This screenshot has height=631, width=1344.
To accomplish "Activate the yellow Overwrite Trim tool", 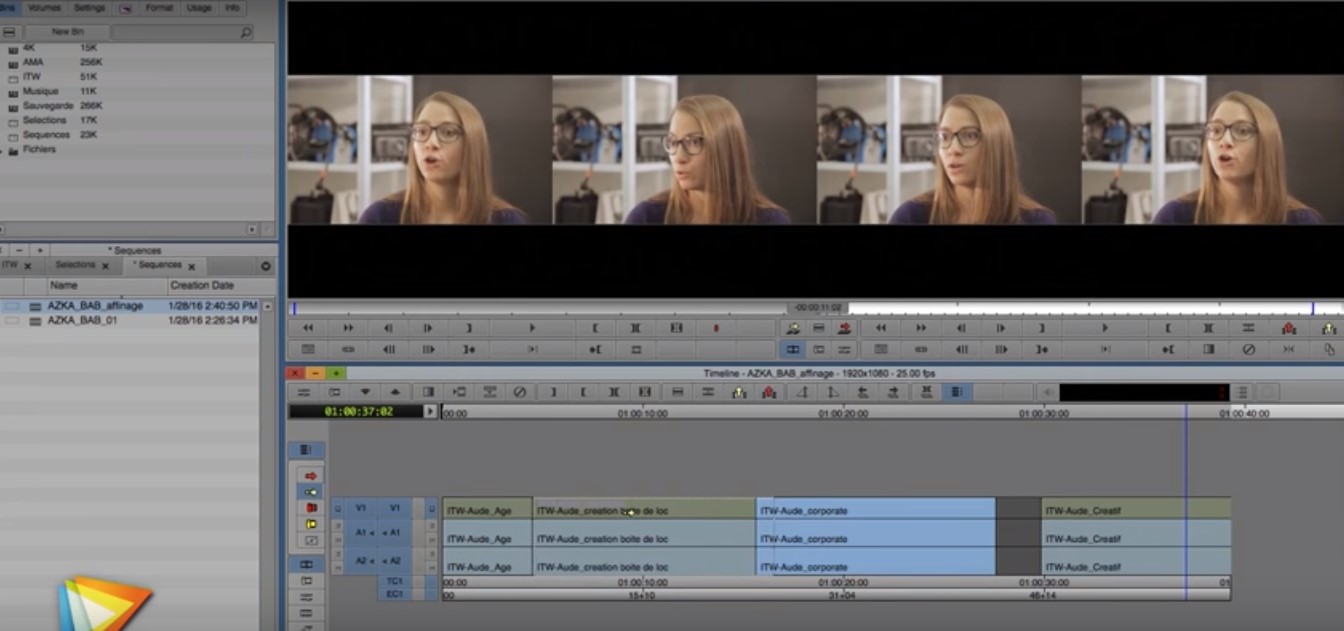I will (x=311, y=524).
